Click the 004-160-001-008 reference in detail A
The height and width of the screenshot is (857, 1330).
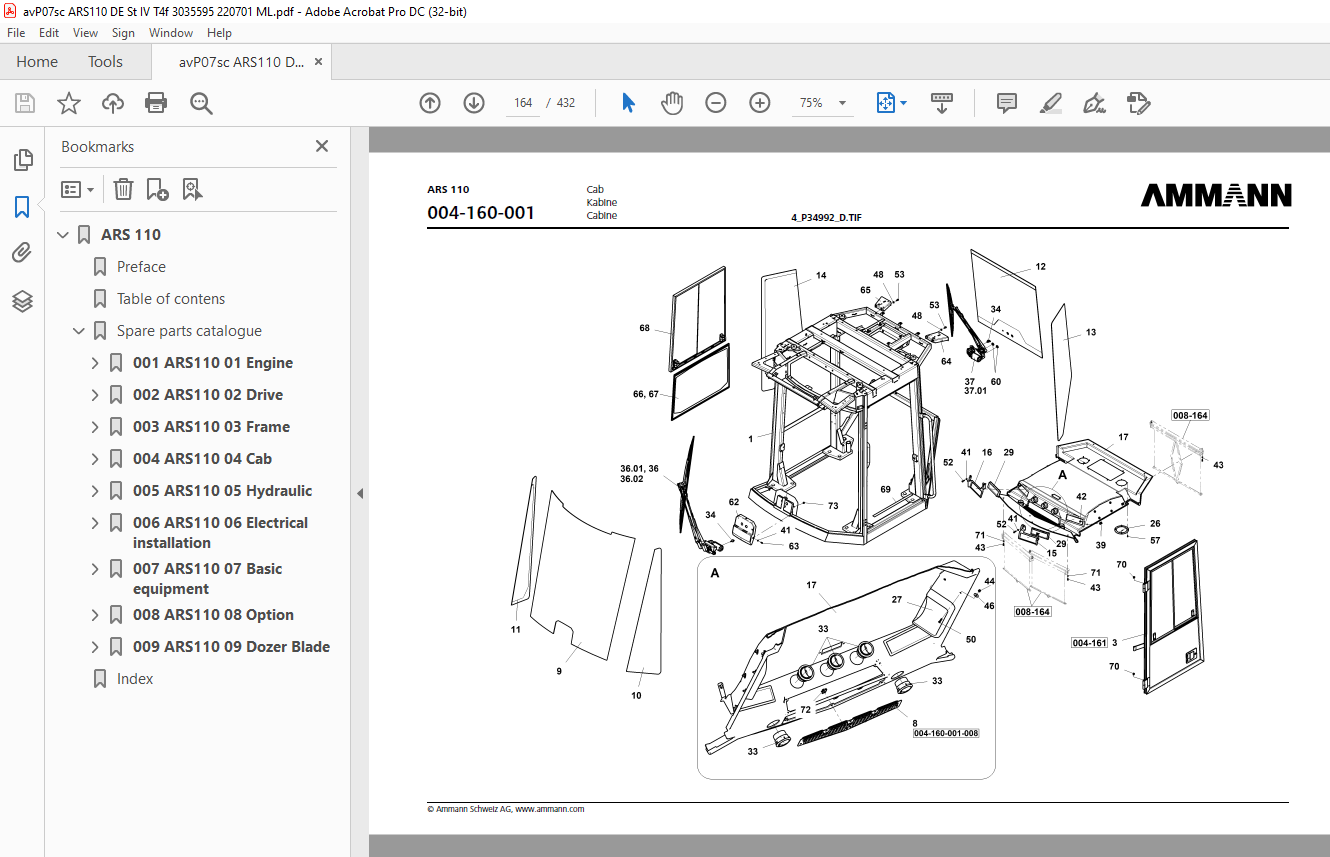(x=945, y=733)
